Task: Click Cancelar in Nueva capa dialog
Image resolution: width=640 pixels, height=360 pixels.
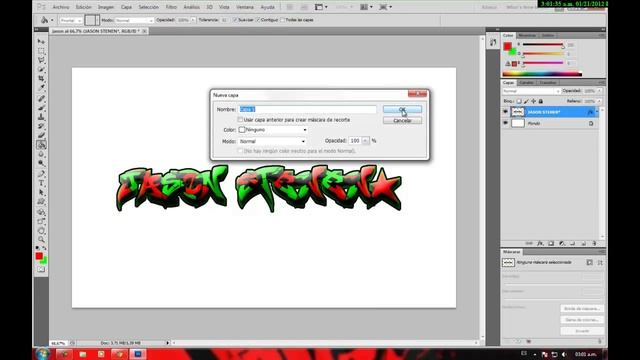Action: tap(402, 120)
